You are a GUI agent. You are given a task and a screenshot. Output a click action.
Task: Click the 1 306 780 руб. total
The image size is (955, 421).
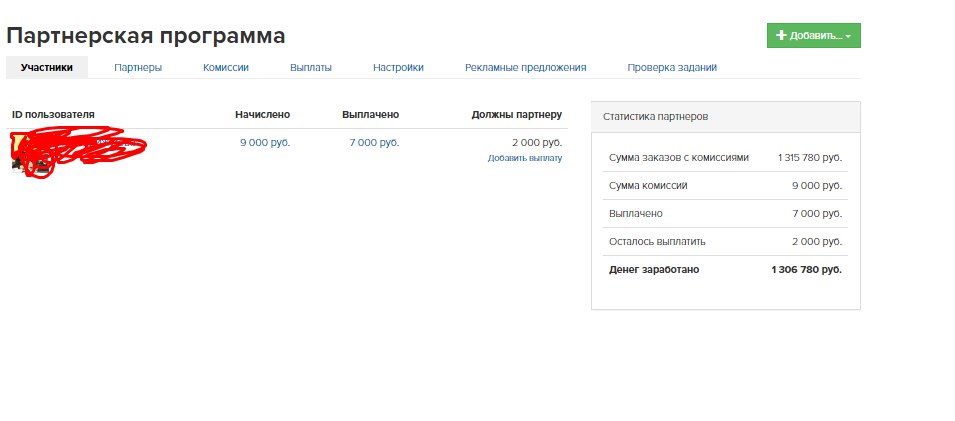pyautogui.click(x=806, y=269)
